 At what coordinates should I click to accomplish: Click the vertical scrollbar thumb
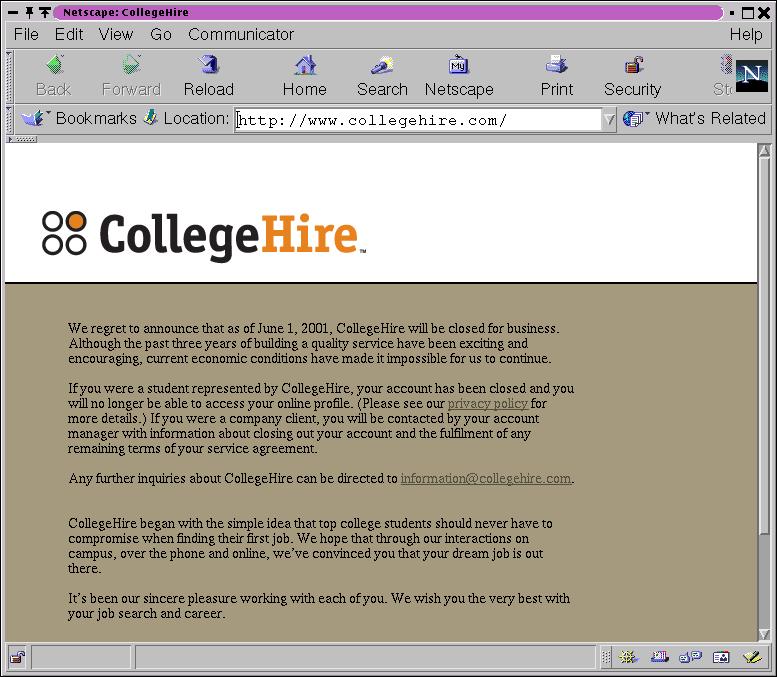pos(765,346)
